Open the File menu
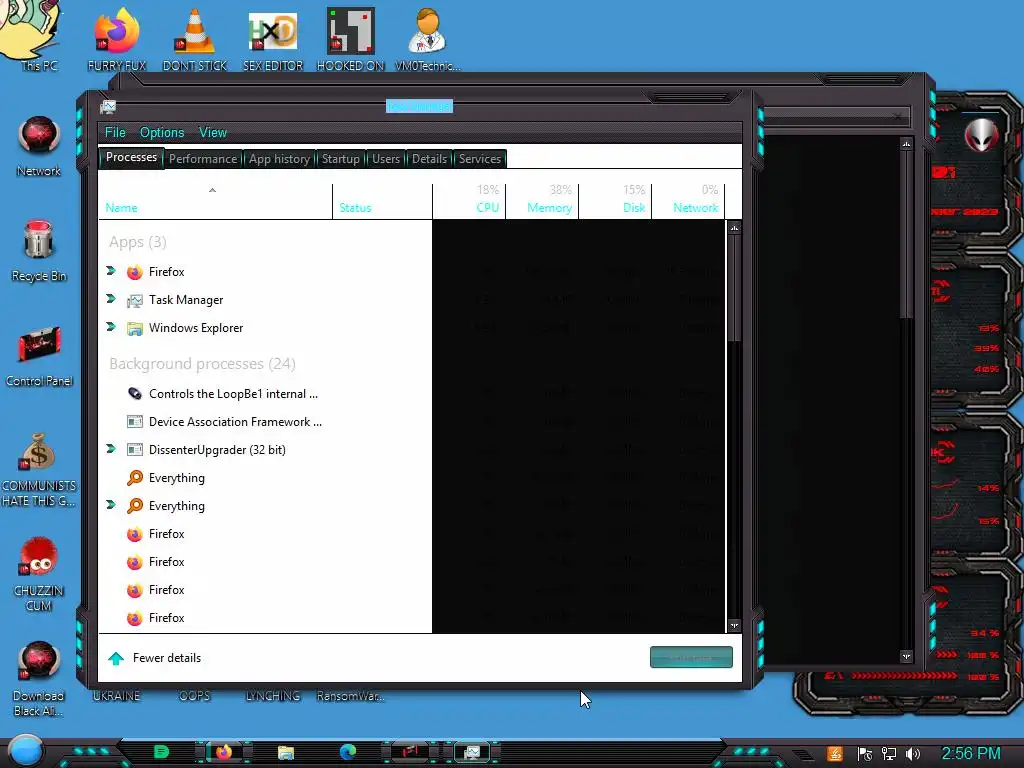This screenshot has width=1024, height=768. 115,133
